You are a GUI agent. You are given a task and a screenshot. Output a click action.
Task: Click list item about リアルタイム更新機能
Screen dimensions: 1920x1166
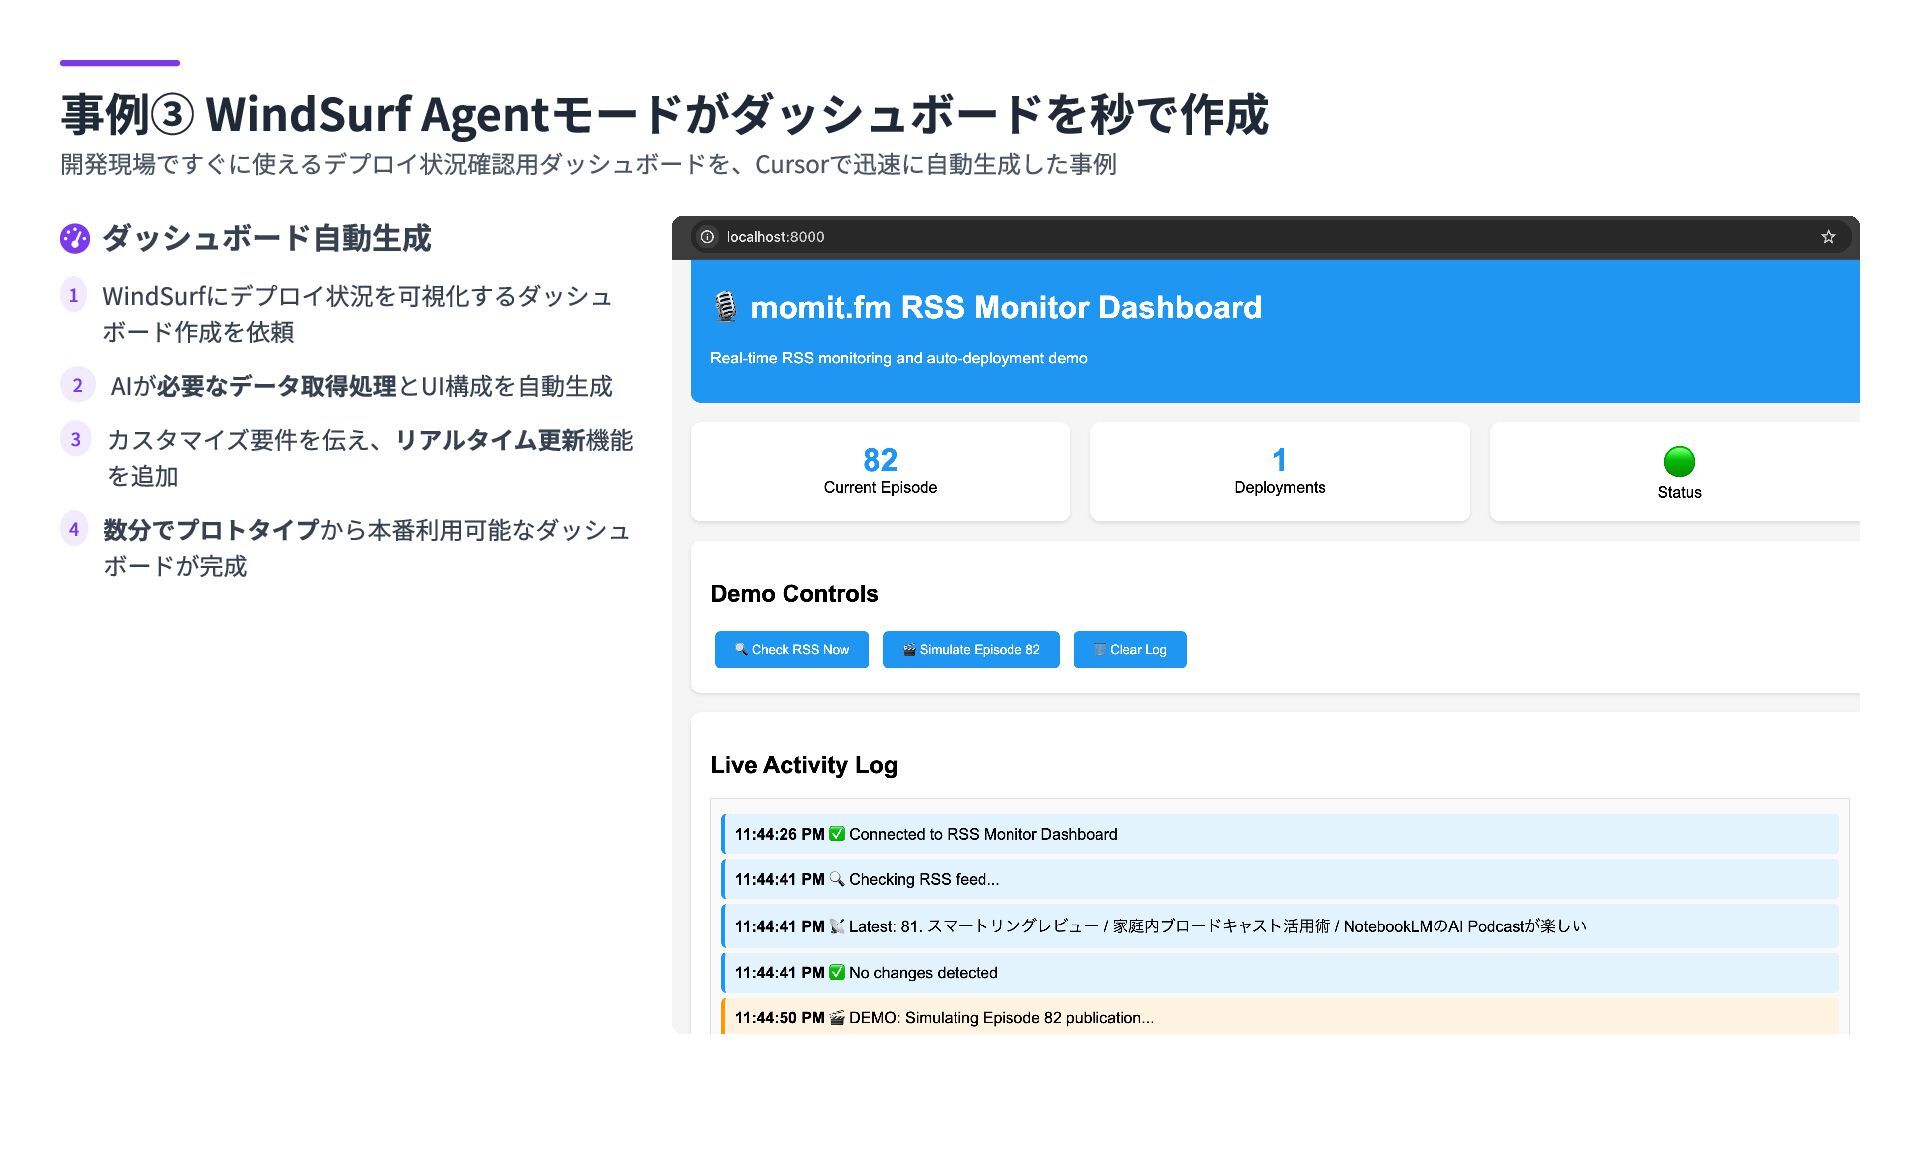(370, 458)
